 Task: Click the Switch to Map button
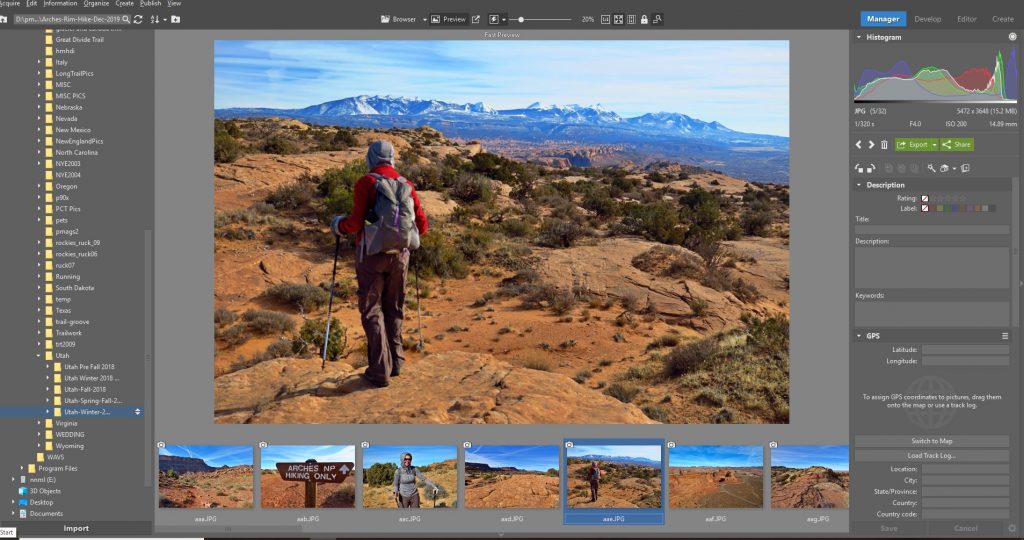(x=931, y=441)
